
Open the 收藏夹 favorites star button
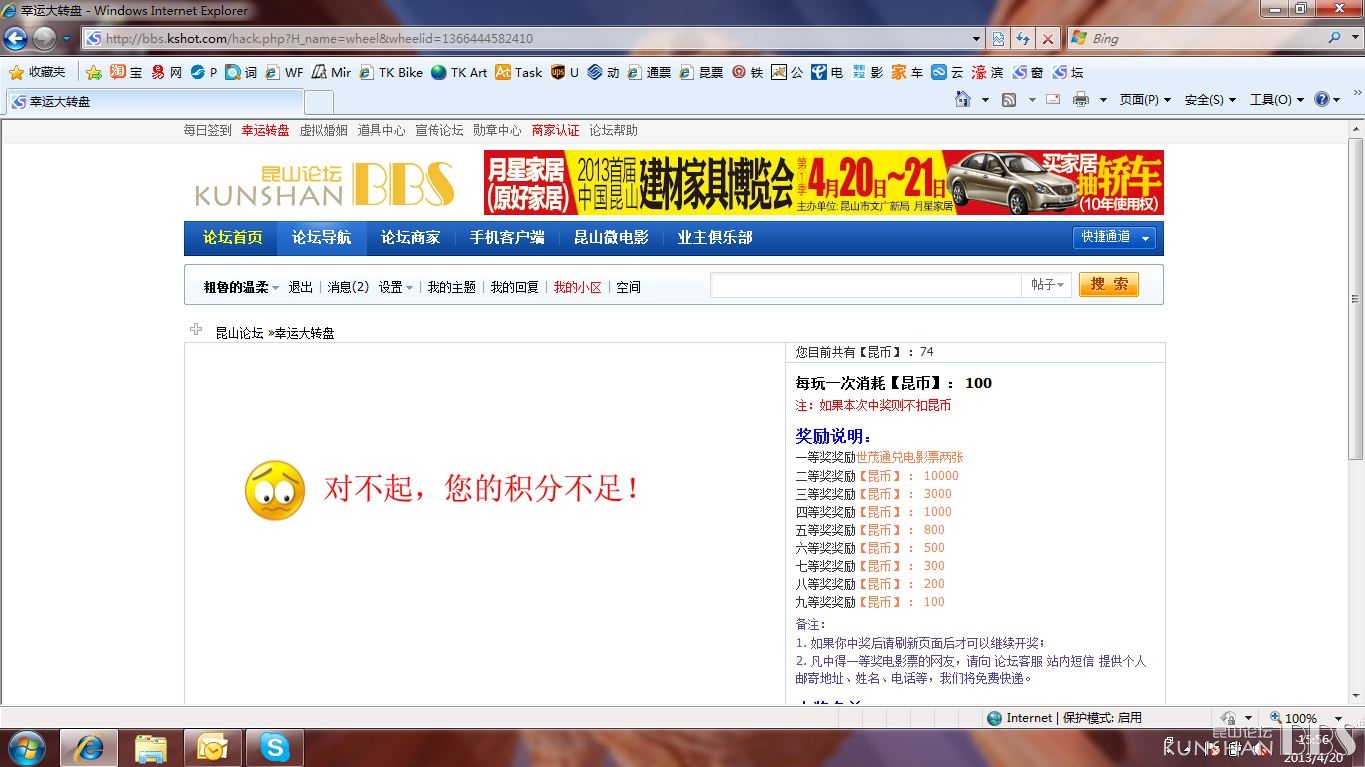tap(37, 72)
